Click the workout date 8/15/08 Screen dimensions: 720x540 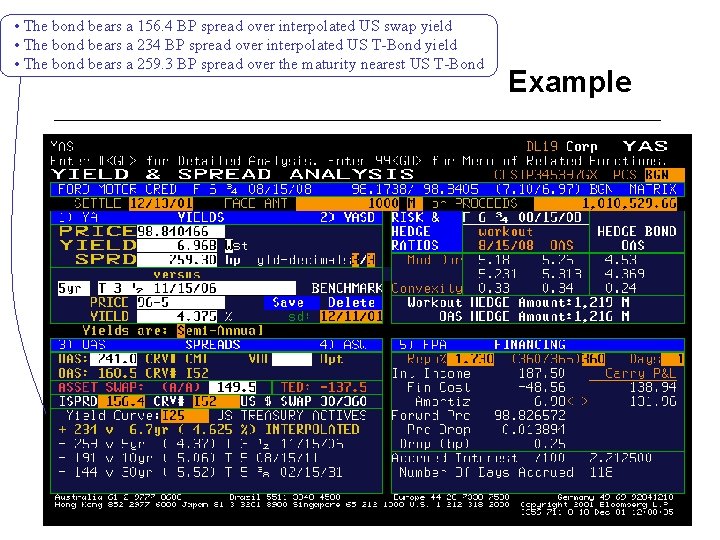[506, 246]
